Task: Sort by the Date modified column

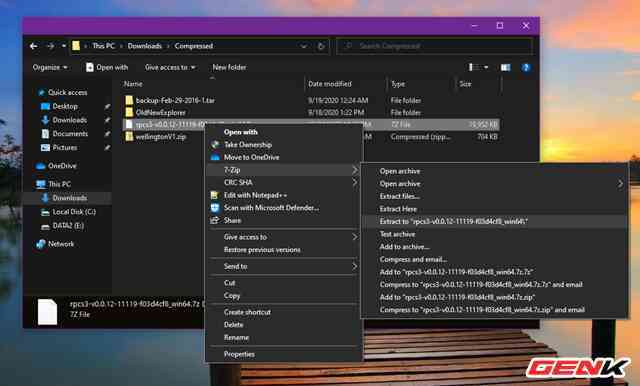Action: pyautogui.click(x=330, y=84)
